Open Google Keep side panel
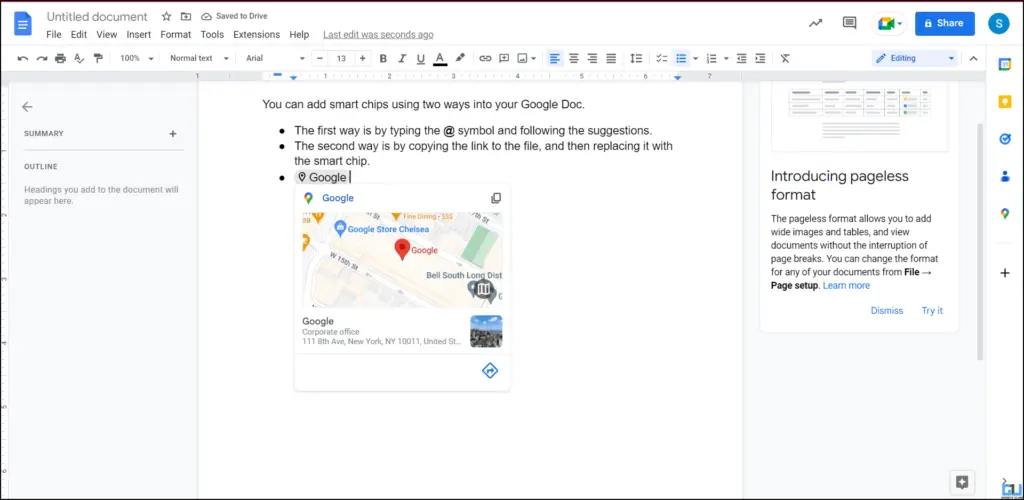1024x500 pixels. tap(1005, 102)
